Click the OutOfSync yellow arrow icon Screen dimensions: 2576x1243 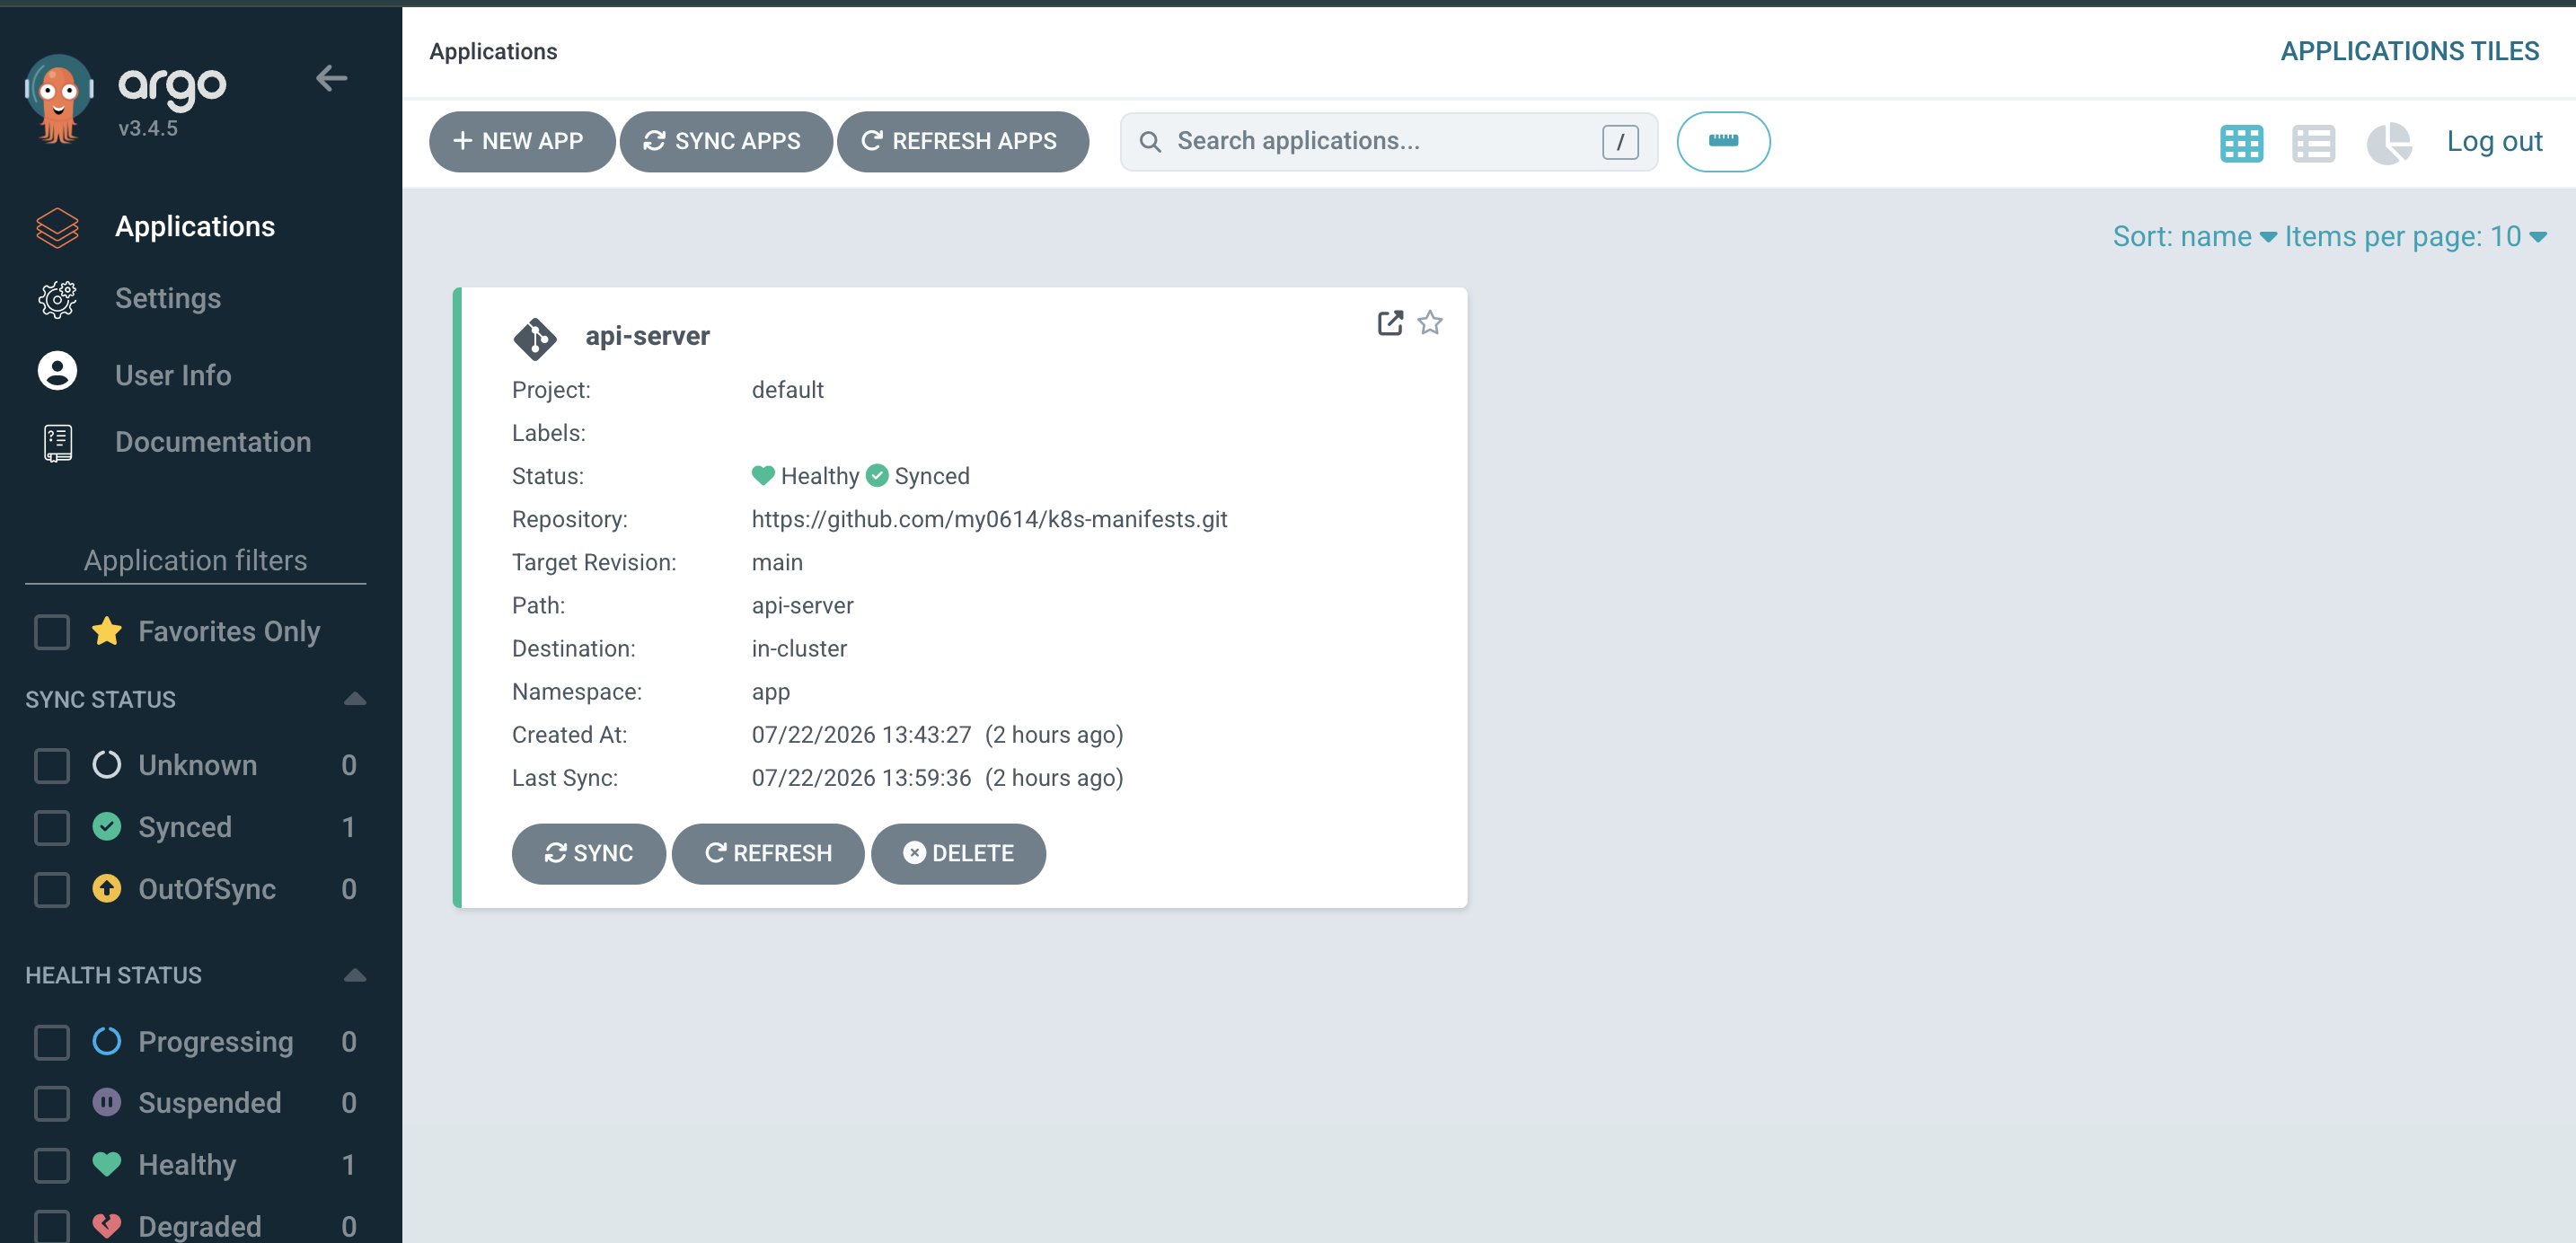click(107, 888)
